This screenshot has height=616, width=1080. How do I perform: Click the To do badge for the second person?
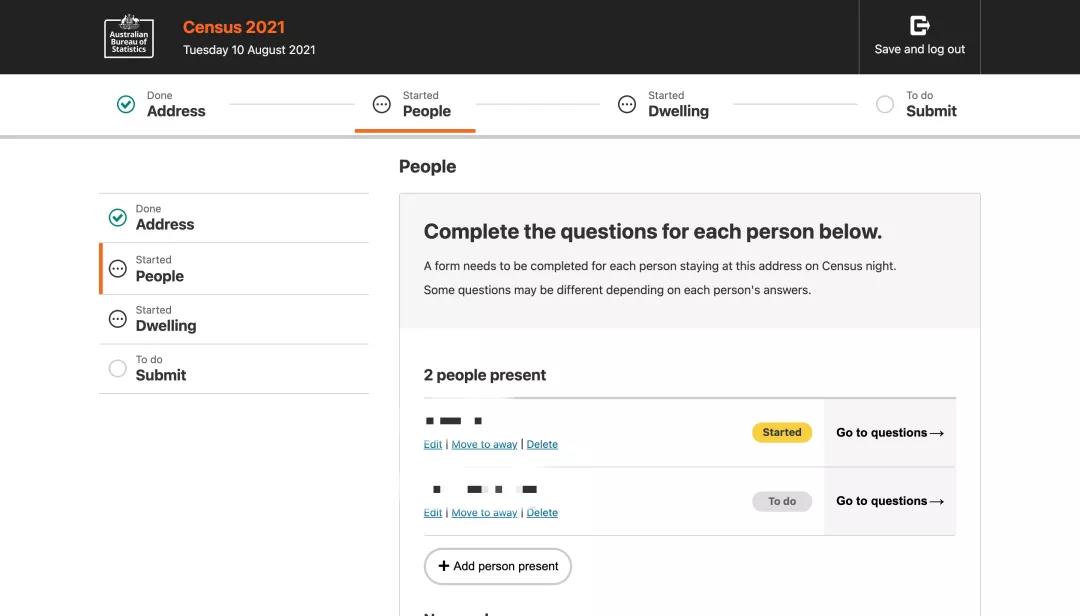[x=782, y=501]
